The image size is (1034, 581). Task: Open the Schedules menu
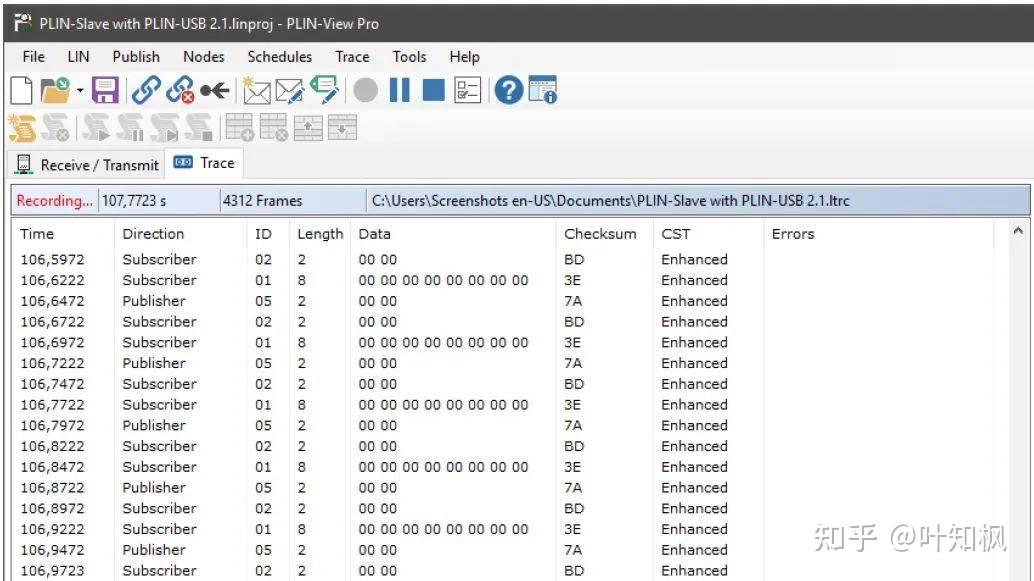coord(280,57)
